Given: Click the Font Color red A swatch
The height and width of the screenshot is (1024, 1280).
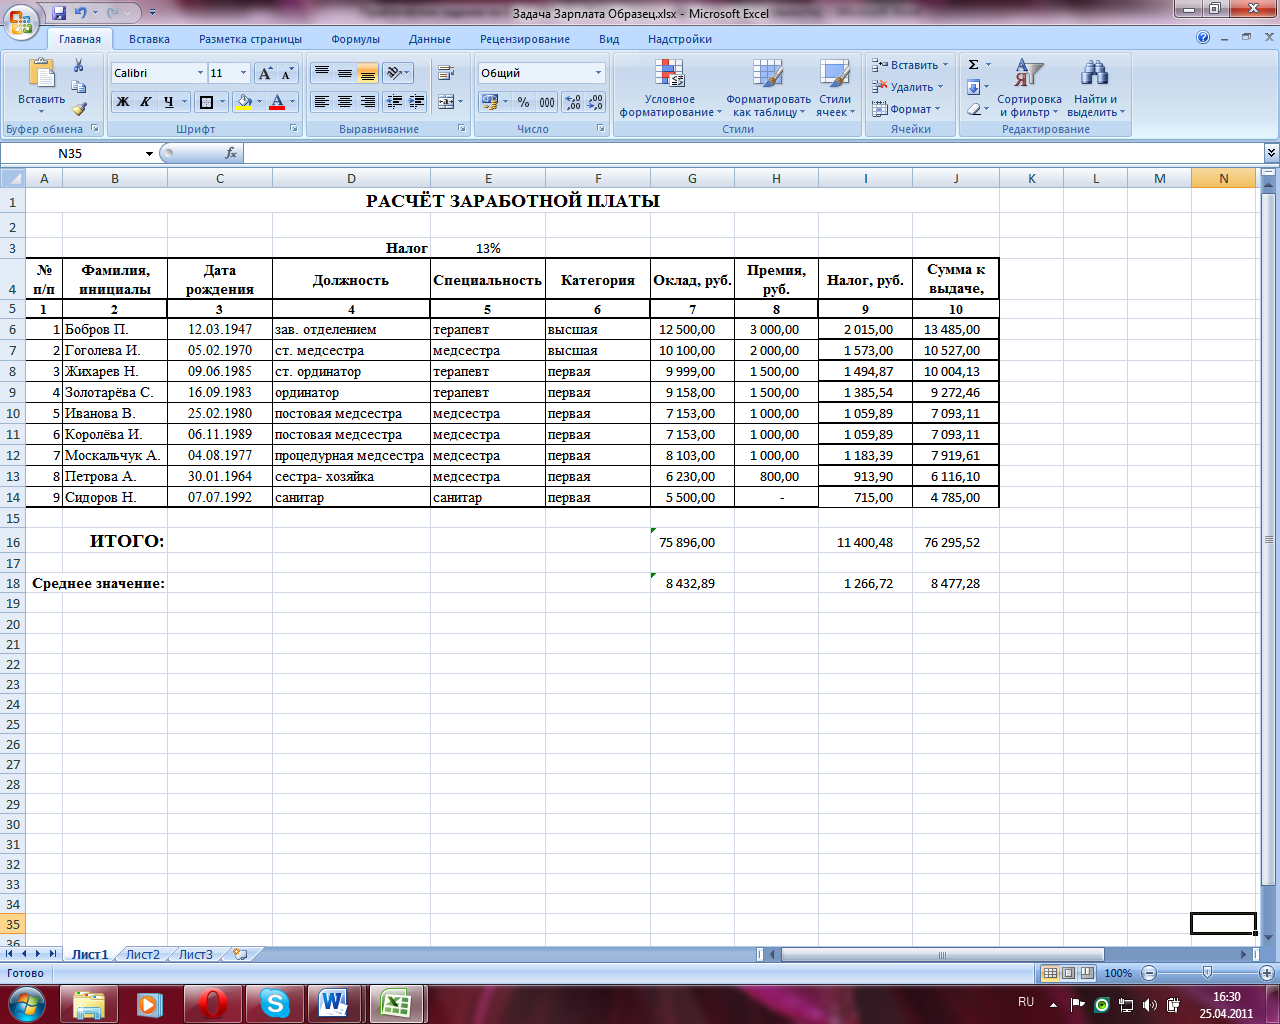Looking at the screenshot, I should (277, 102).
